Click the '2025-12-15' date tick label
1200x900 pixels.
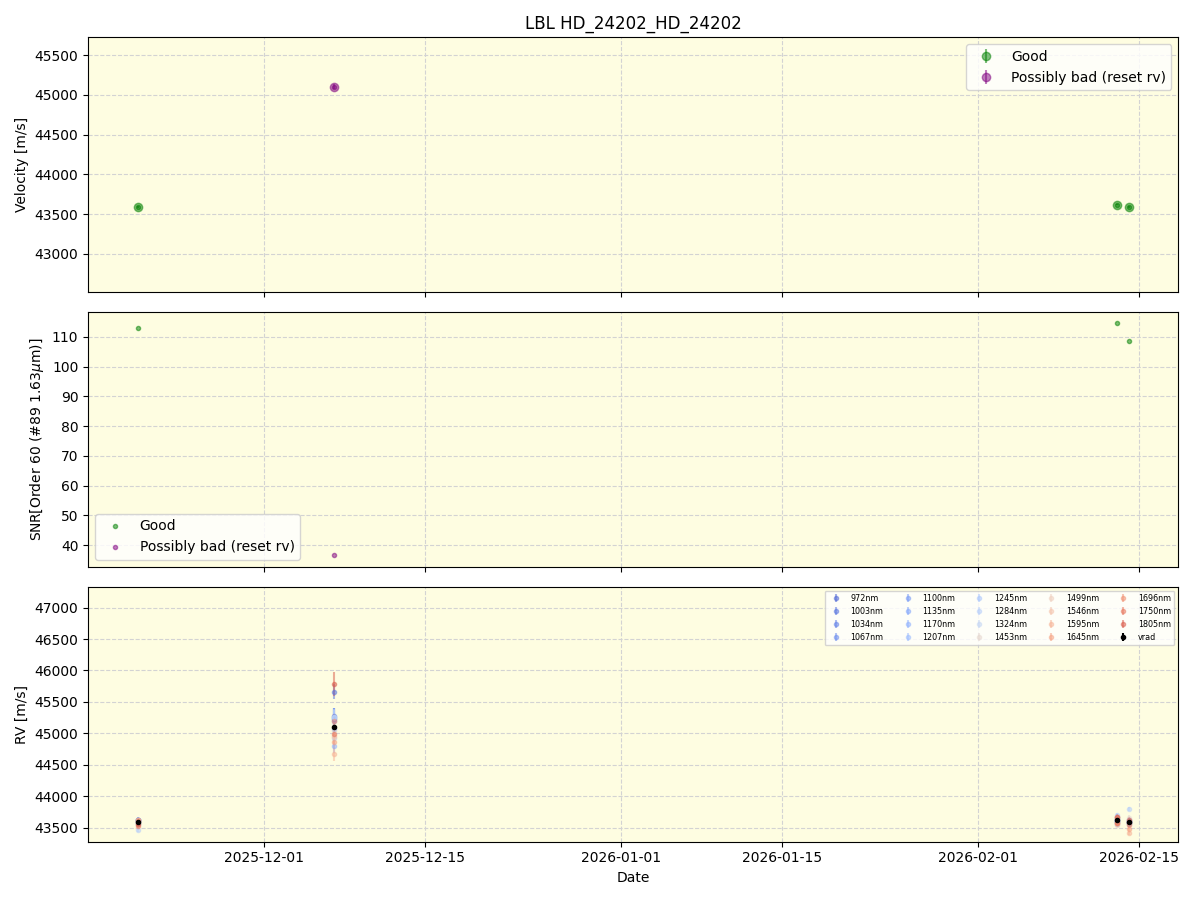click(425, 857)
